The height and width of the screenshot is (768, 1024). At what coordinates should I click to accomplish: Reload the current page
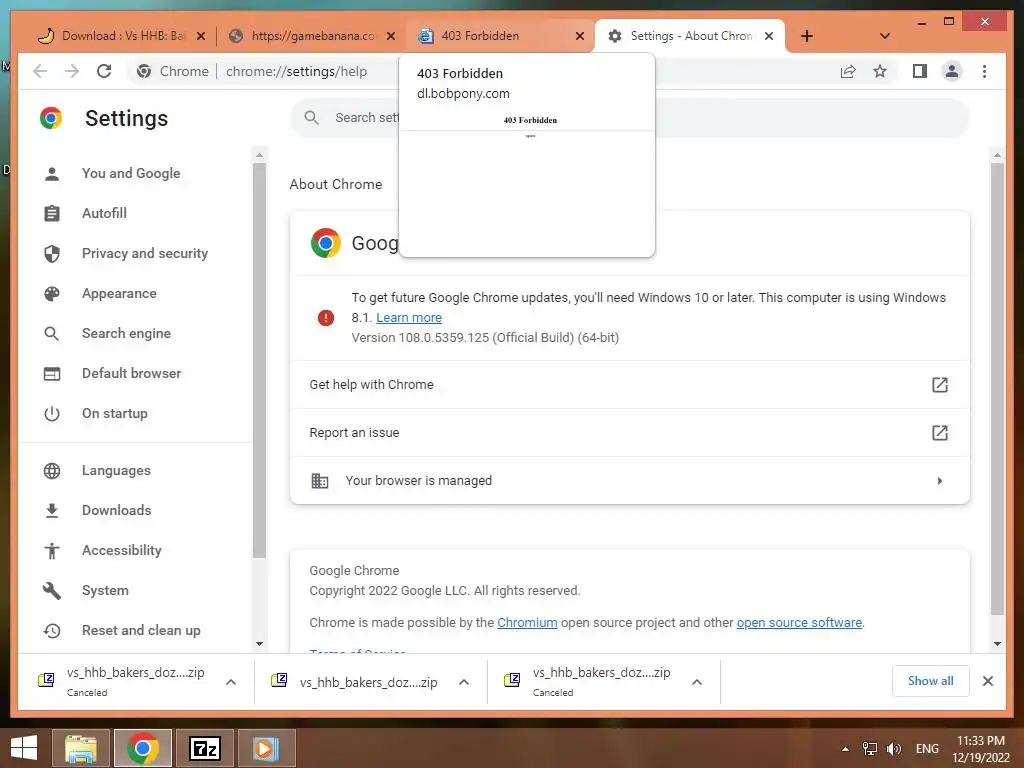pos(104,71)
